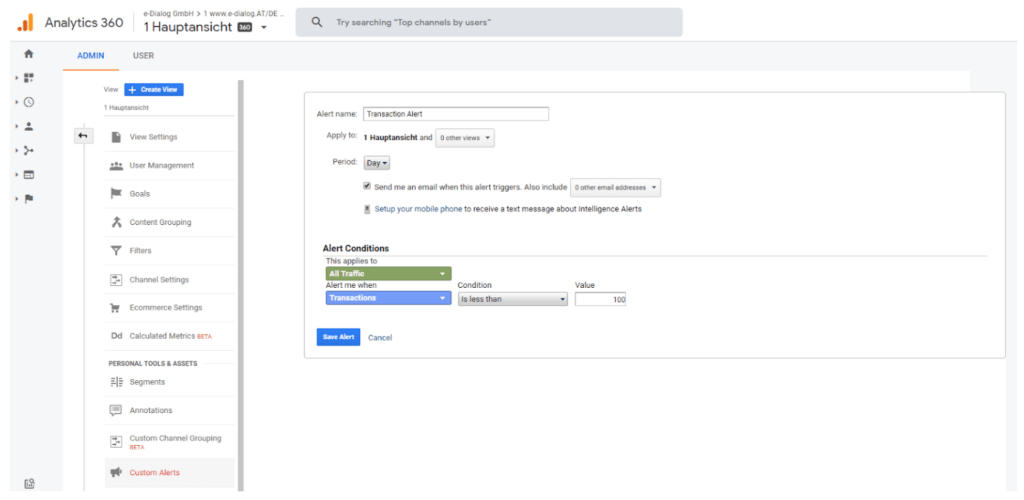Click the Home icon in left sidebar
Image resolution: width=1024 pixels, height=500 pixels.
click(x=29, y=54)
